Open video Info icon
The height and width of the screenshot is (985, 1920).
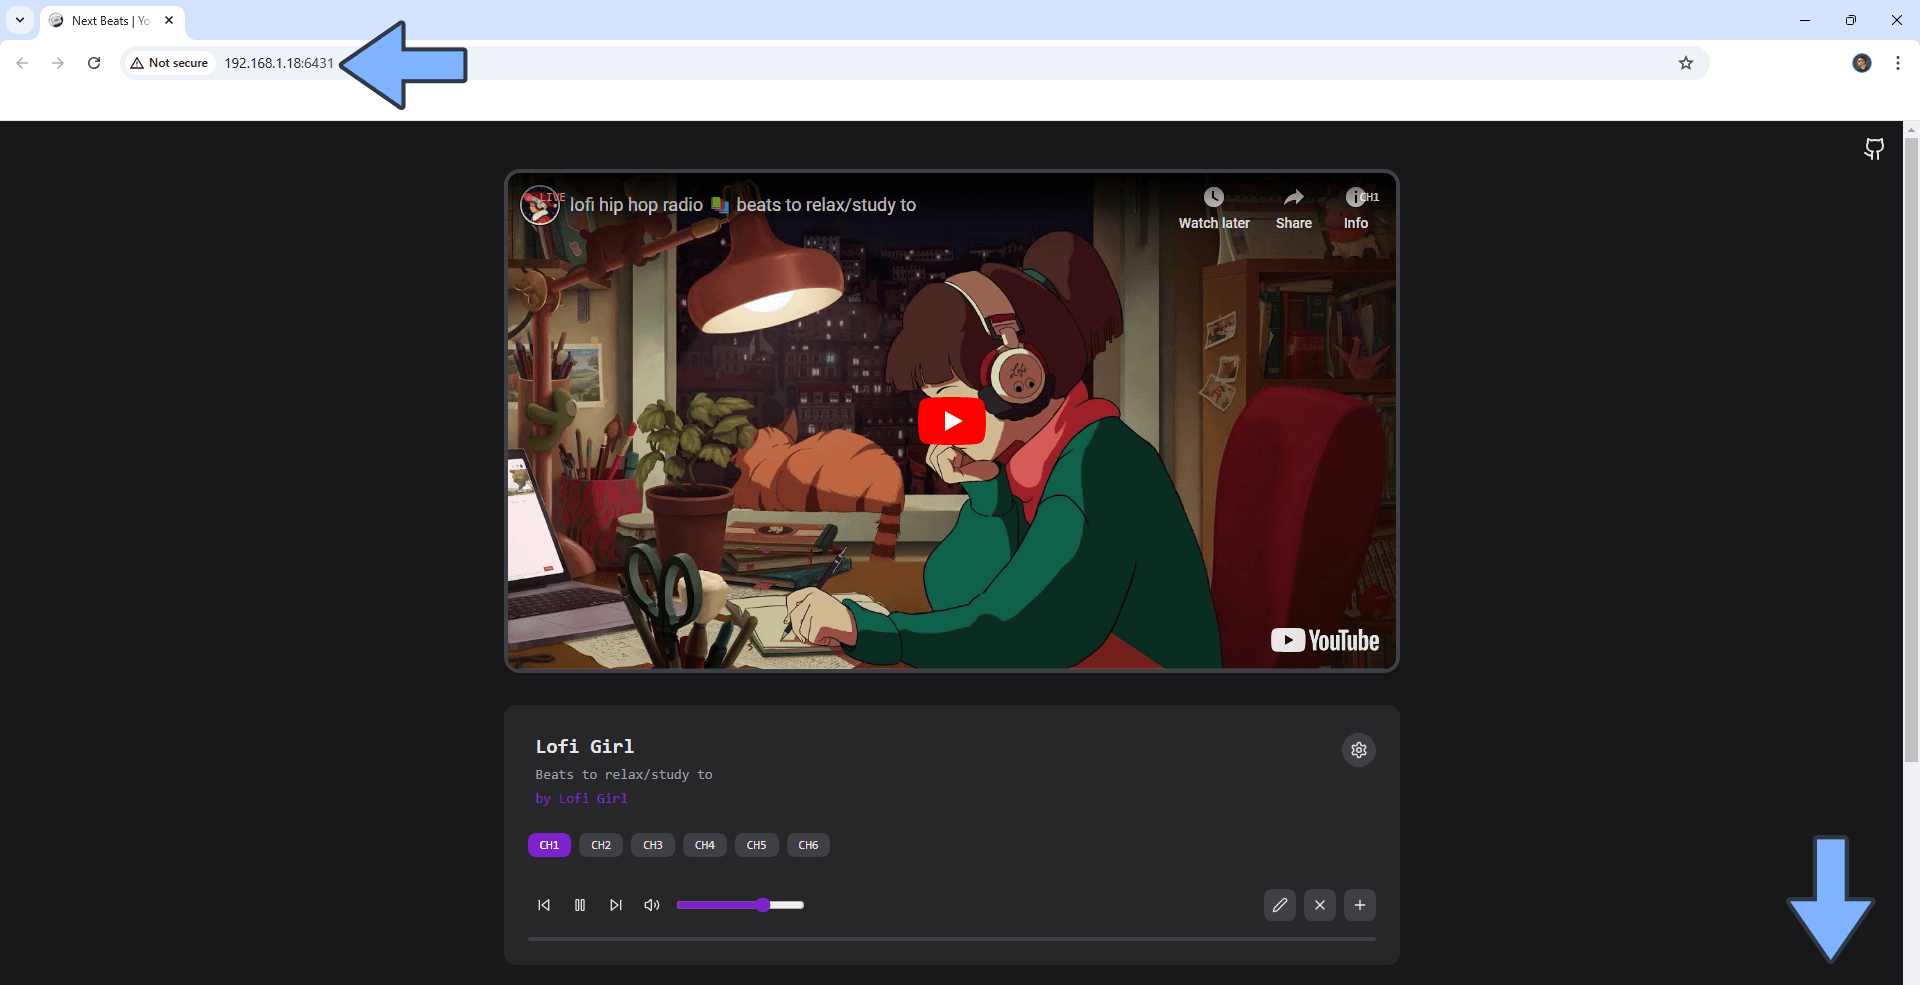pyautogui.click(x=1356, y=209)
